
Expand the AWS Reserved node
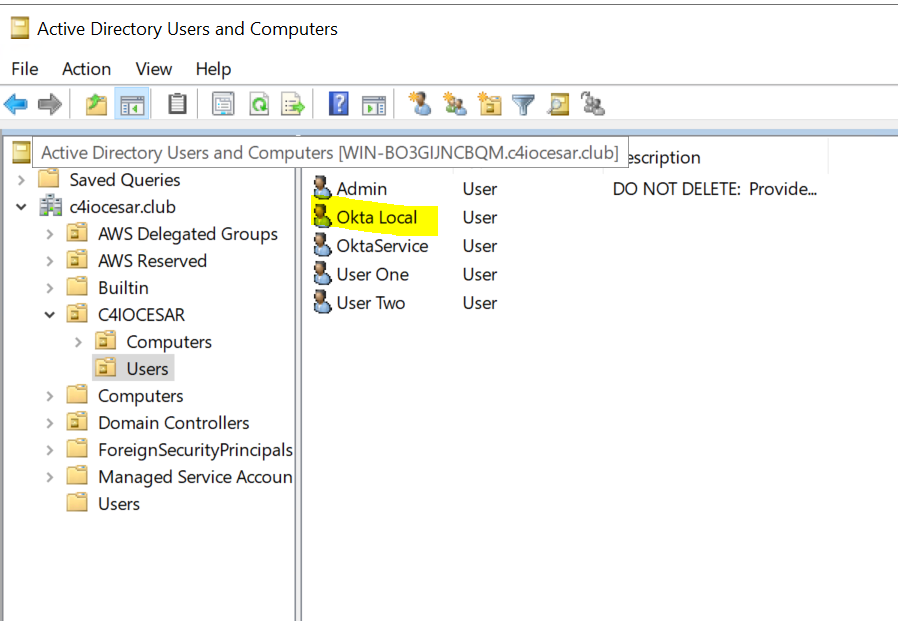50,261
